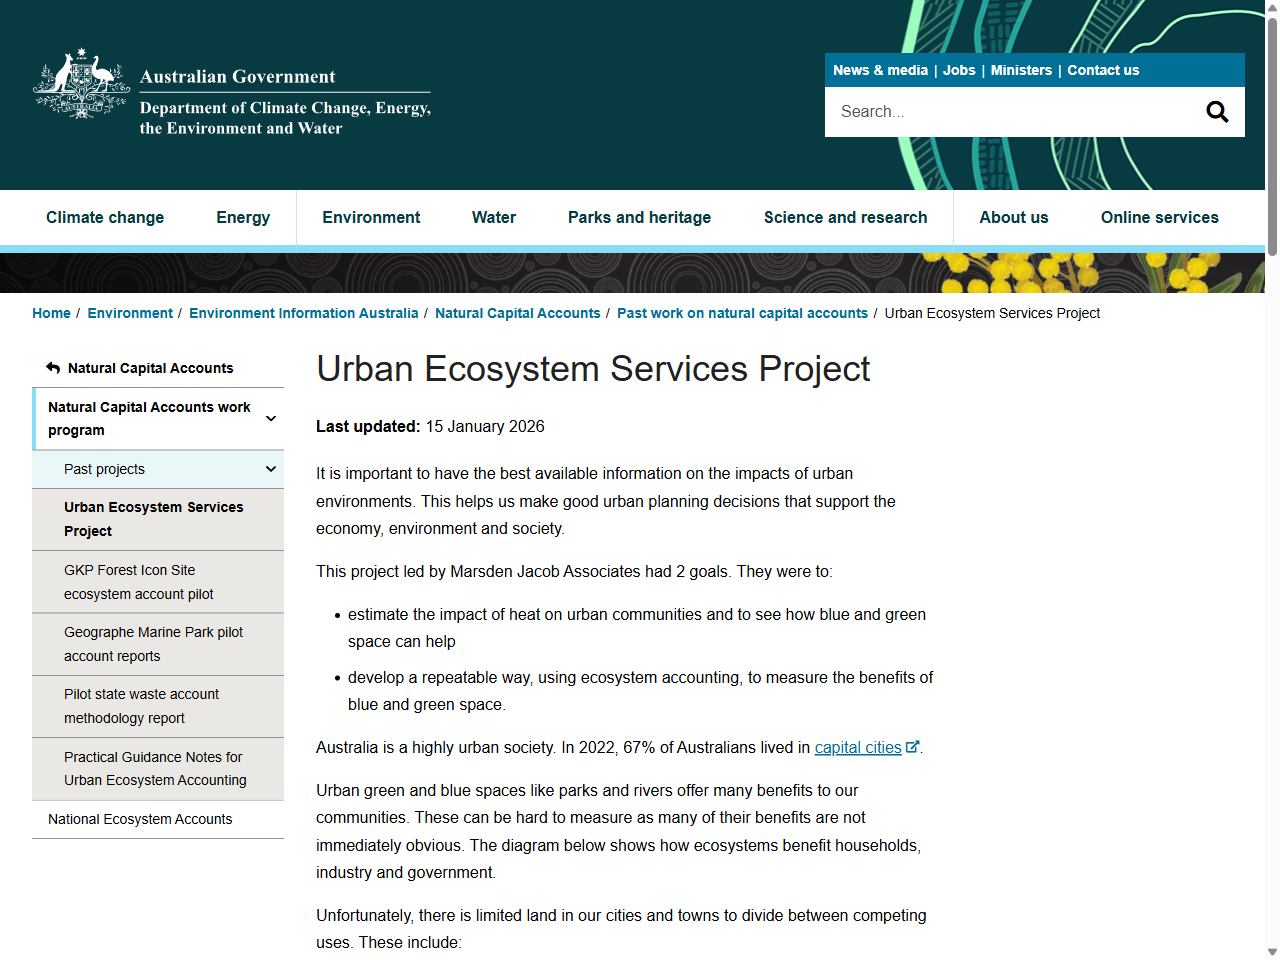Click the search magnifying glass icon
The image size is (1280, 960).
[x=1216, y=111]
